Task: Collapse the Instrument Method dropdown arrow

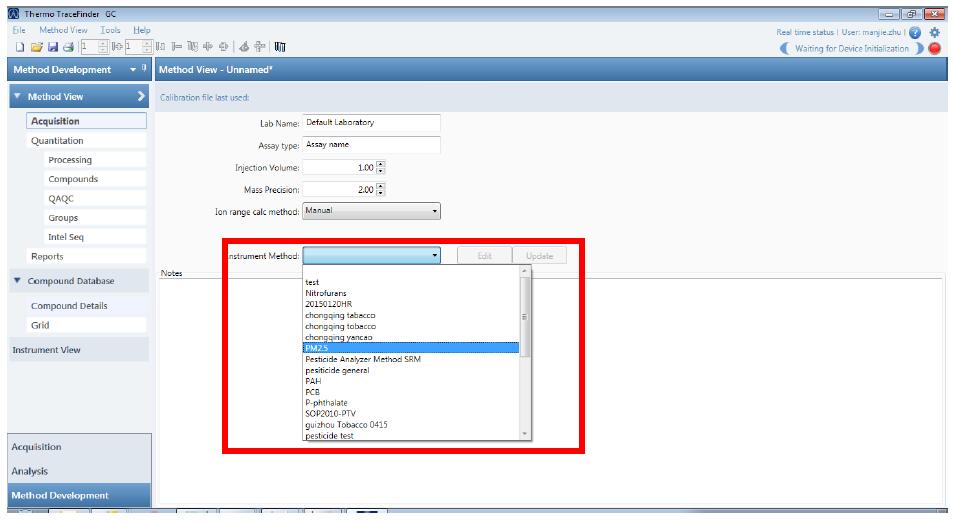Action: point(434,256)
